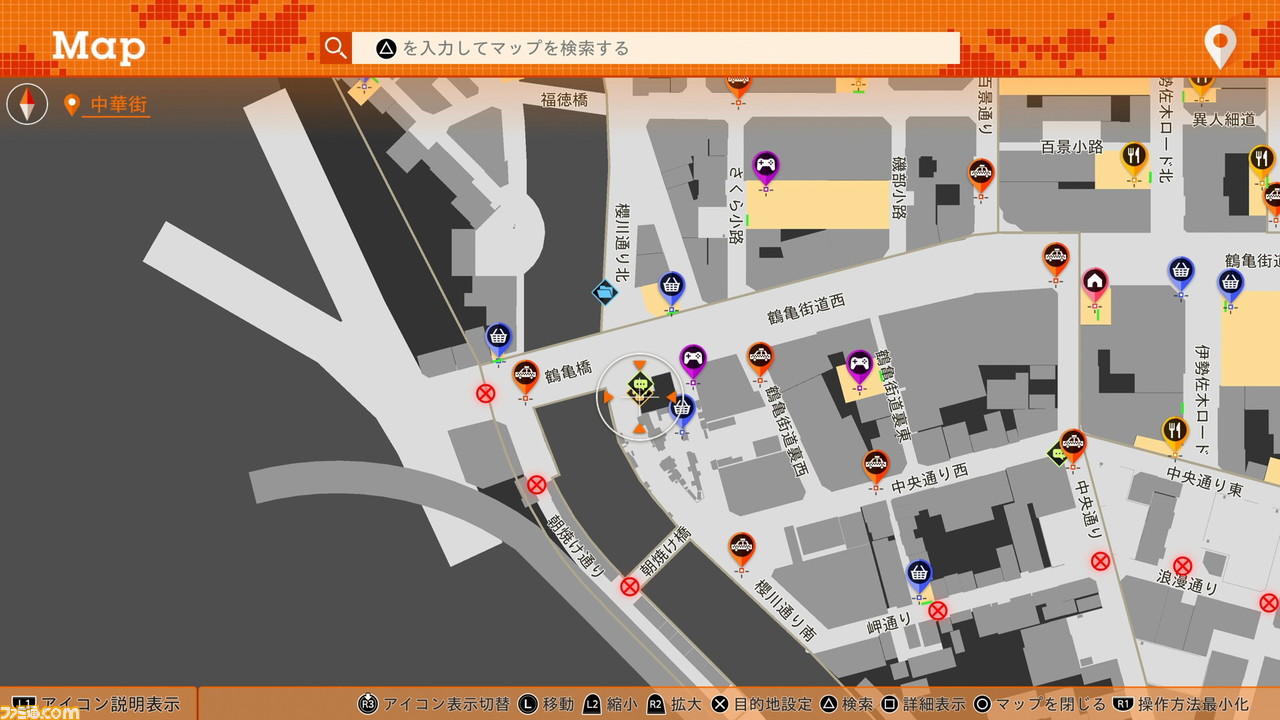Toggle 操作方法最小化 minimize controls
This screenshot has height=720, width=1280.
point(1182,704)
